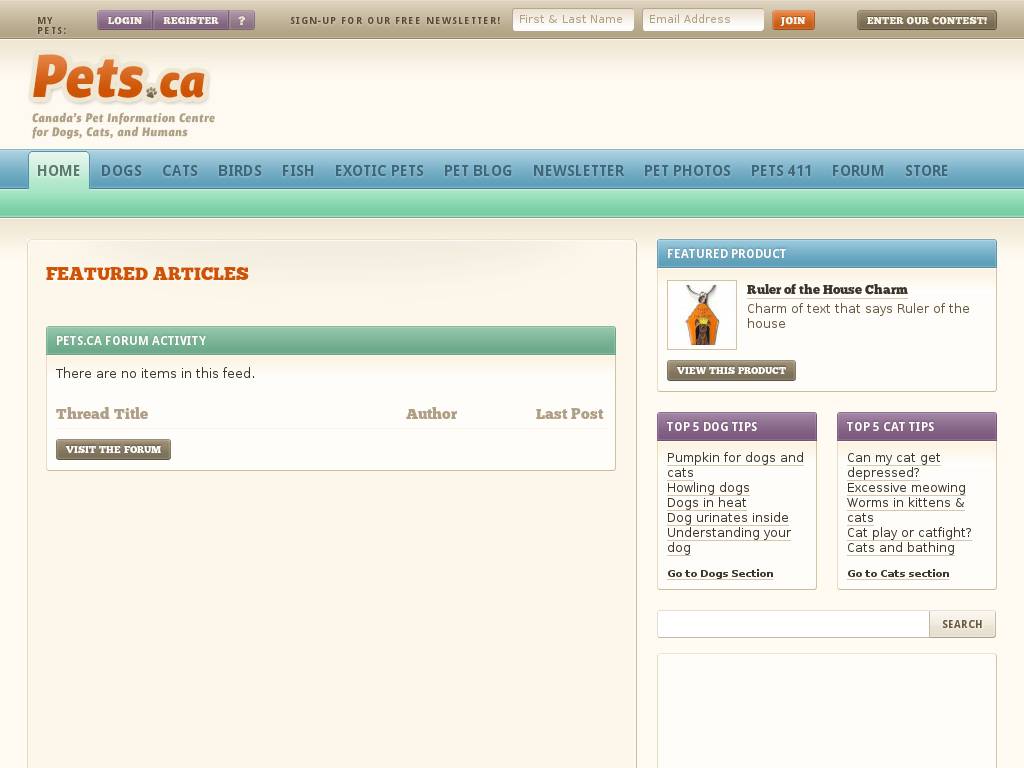1024x768 pixels.
Task: Focus the Email Address field
Action: click(x=703, y=20)
